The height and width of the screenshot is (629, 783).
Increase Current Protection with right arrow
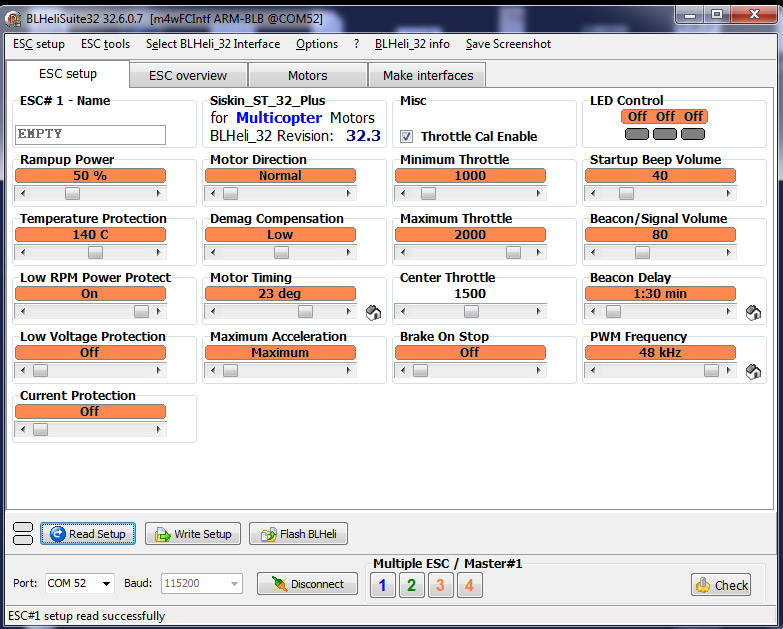coord(159,429)
